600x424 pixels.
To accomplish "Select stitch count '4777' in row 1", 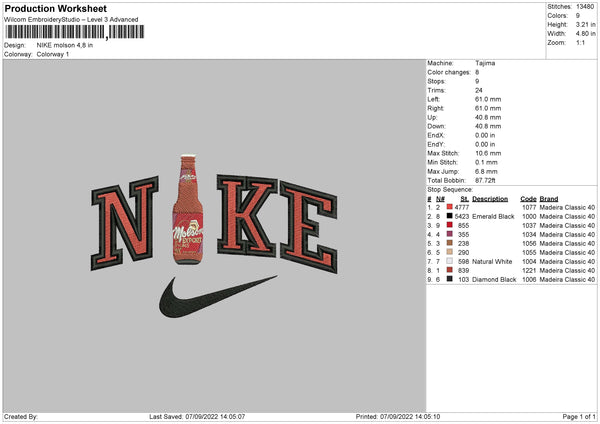I will (461, 207).
